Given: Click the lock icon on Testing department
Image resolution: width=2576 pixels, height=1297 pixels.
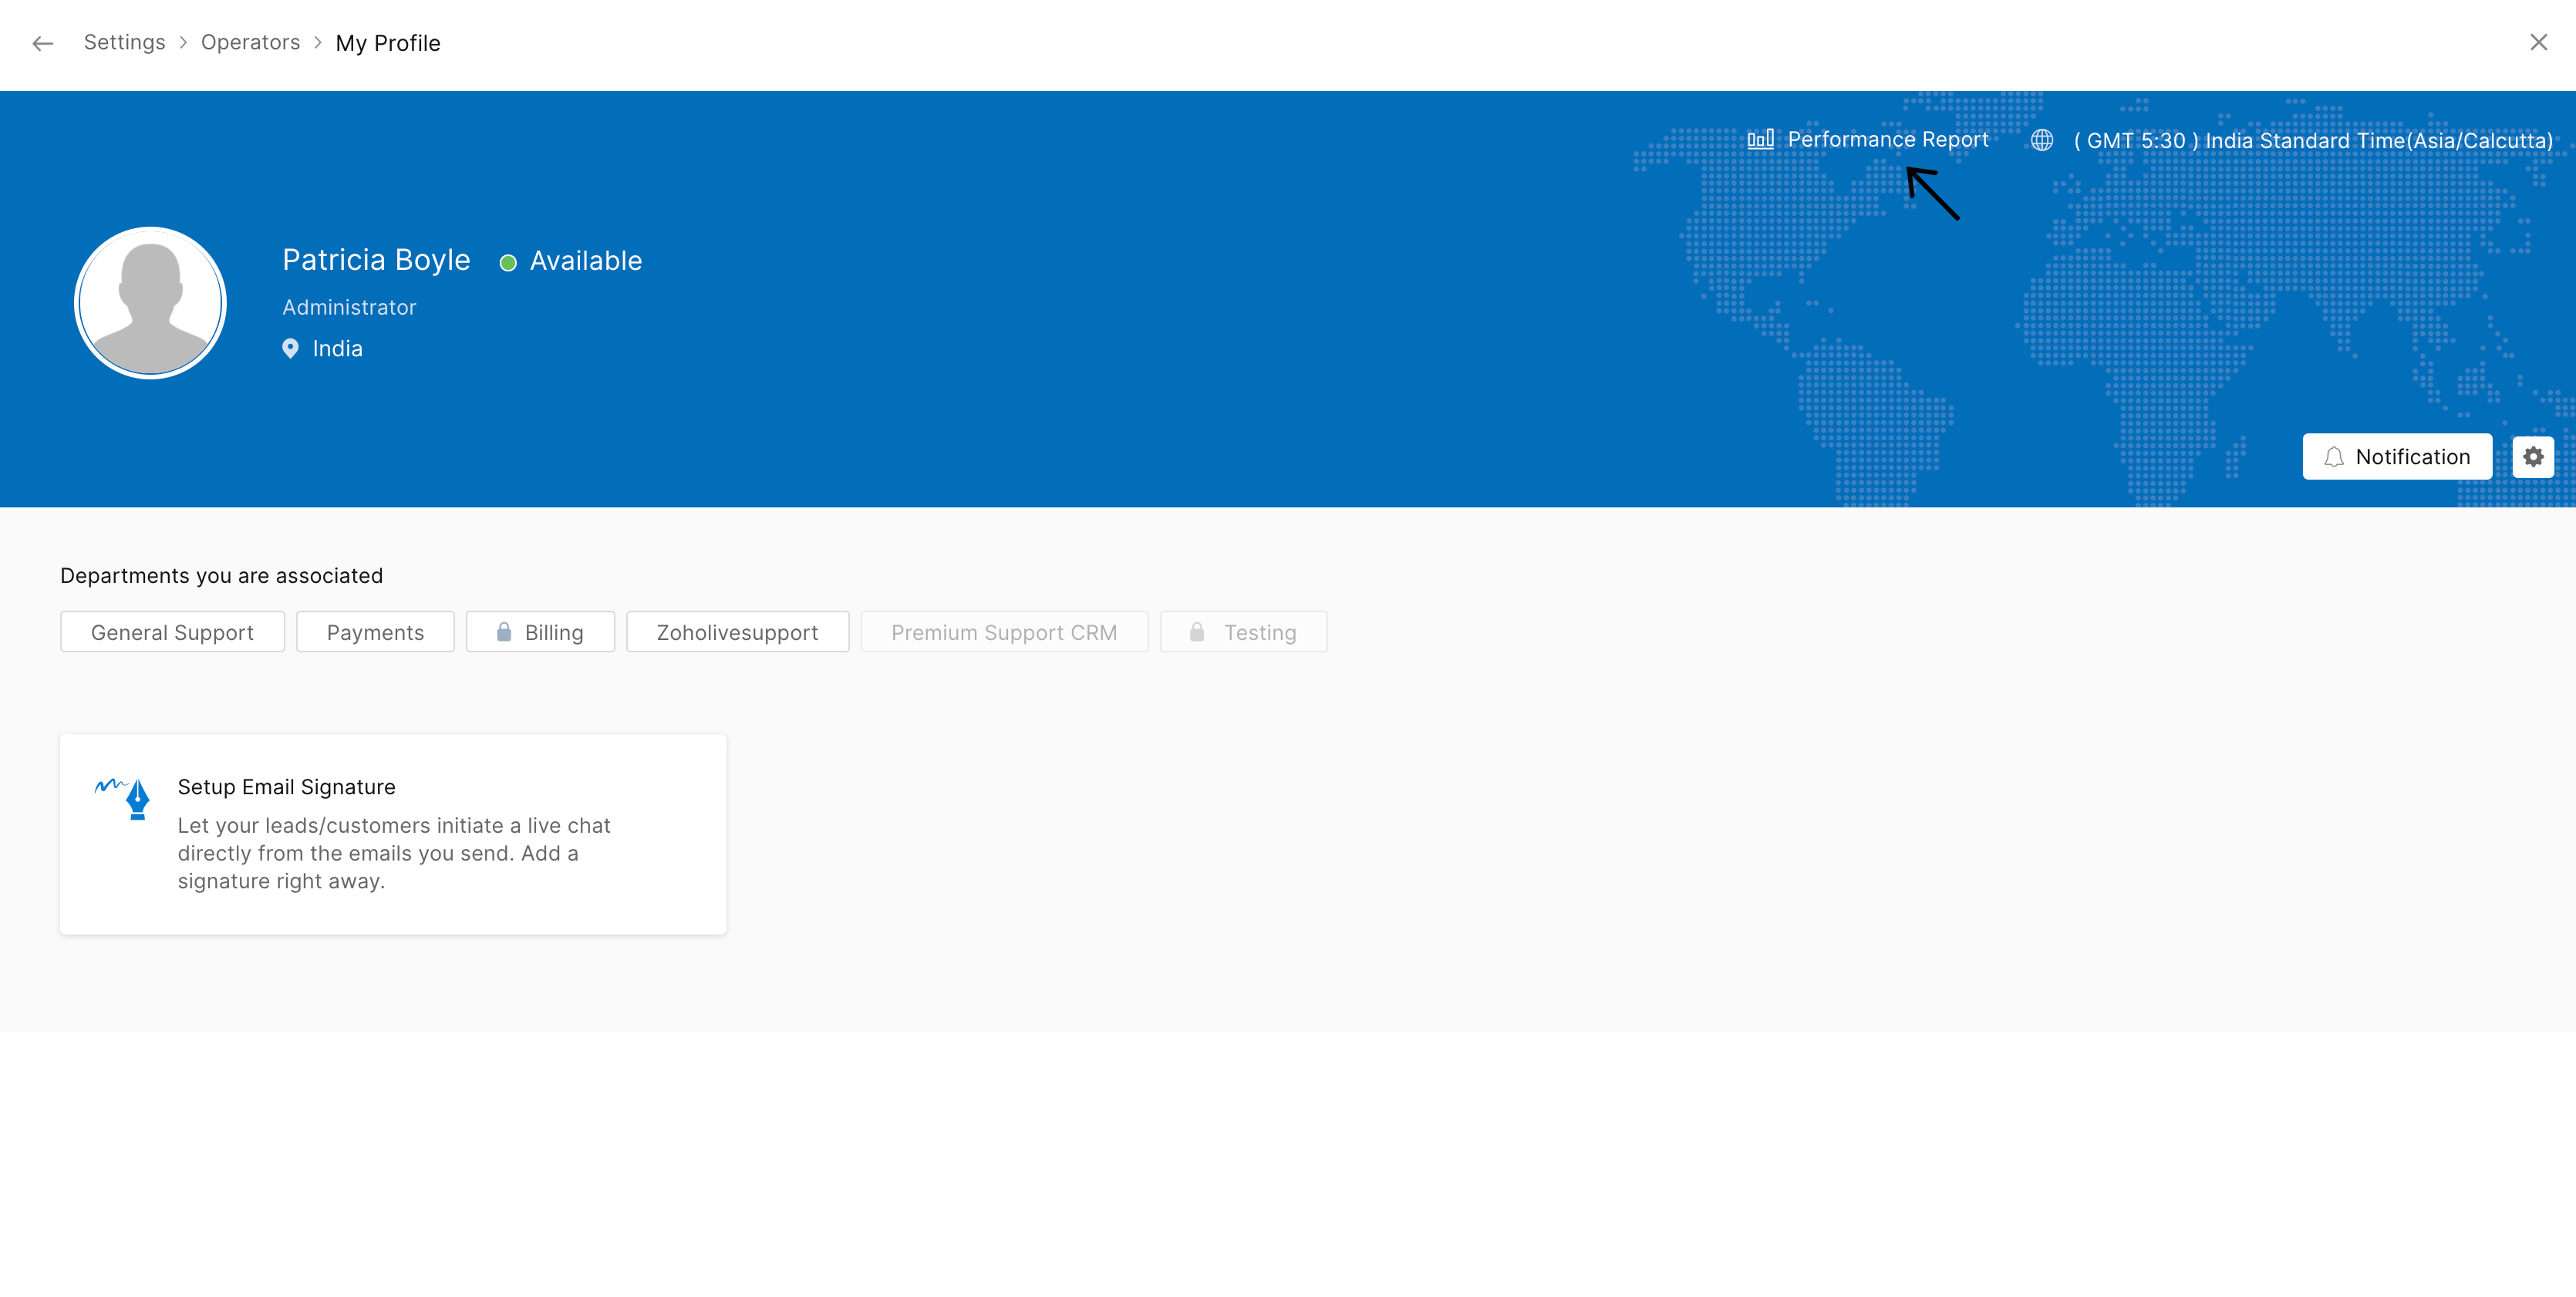Looking at the screenshot, I should point(1196,632).
